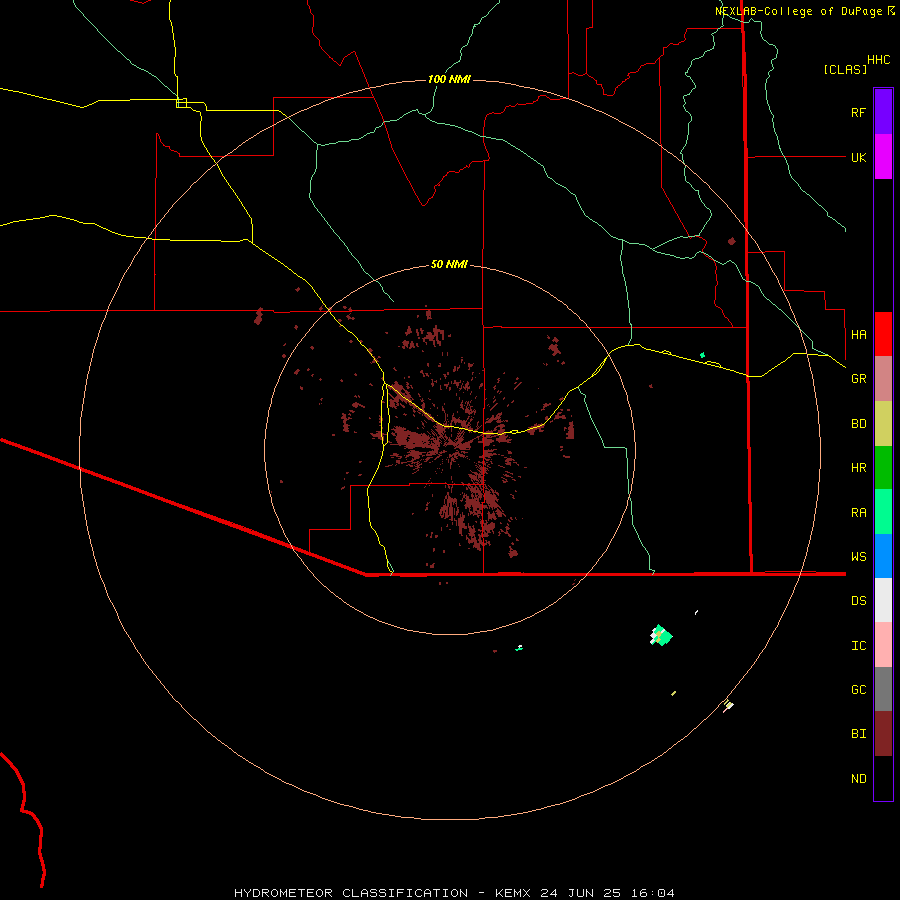Select the GC legend label
900x900 pixels.
(858, 690)
